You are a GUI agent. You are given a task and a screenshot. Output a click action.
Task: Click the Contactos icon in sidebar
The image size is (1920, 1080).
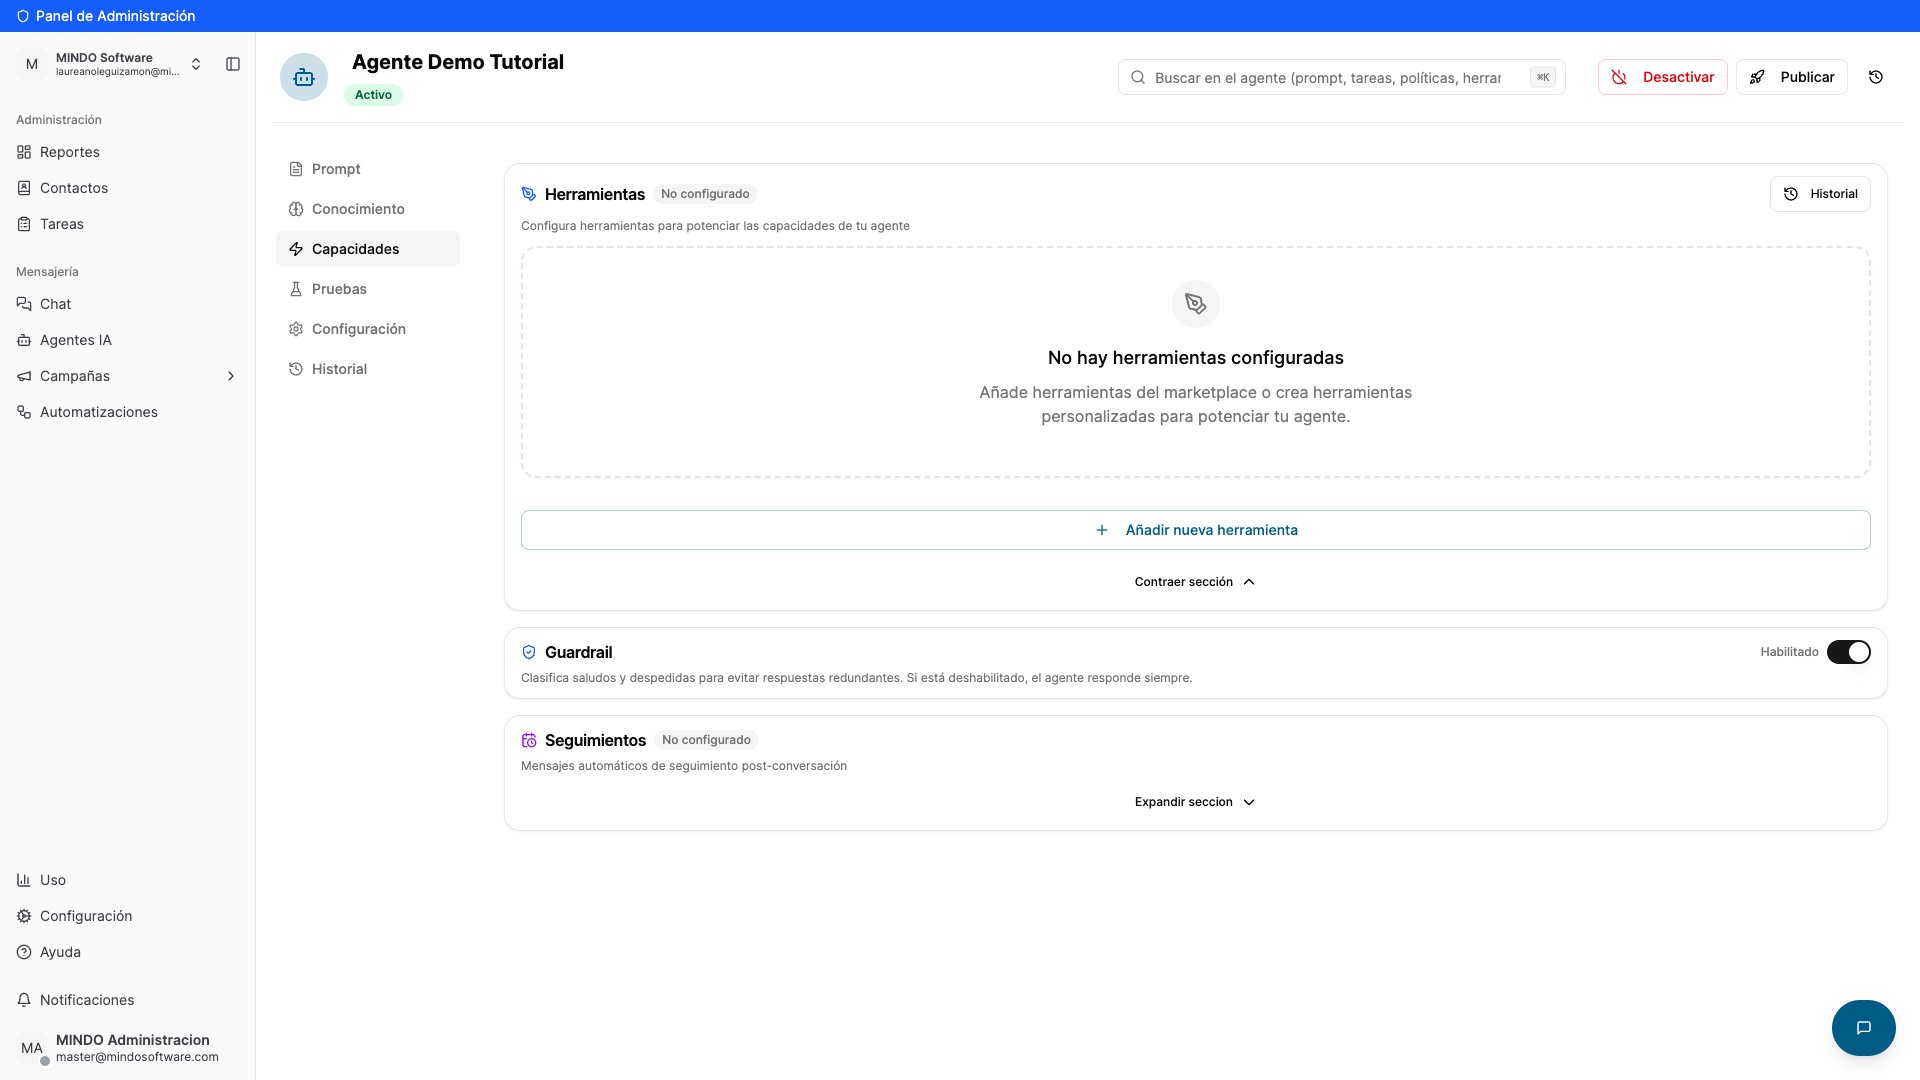click(24, 188)
